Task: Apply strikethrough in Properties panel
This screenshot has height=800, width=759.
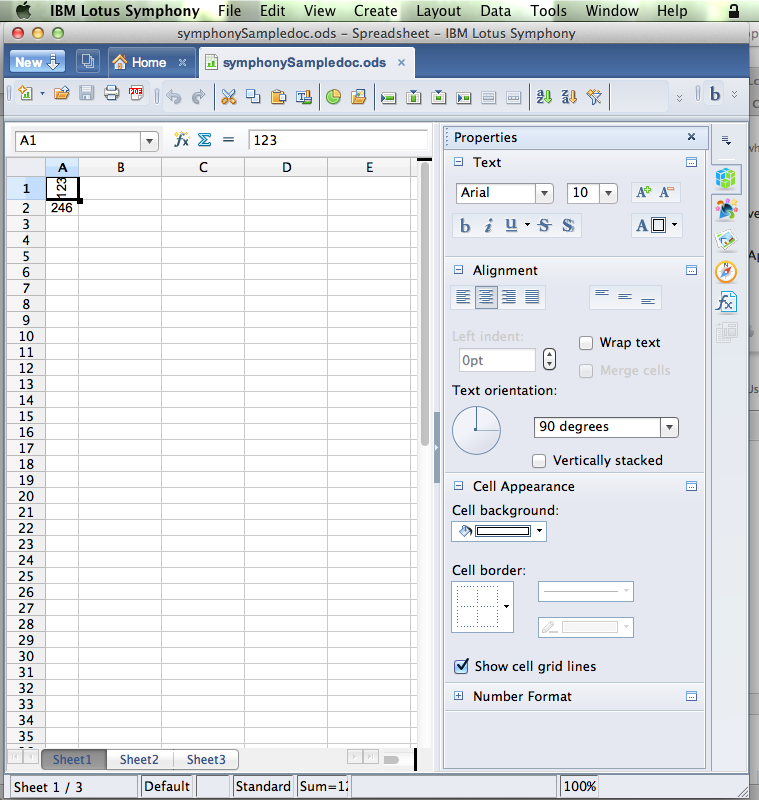Action: coord(544,226)
